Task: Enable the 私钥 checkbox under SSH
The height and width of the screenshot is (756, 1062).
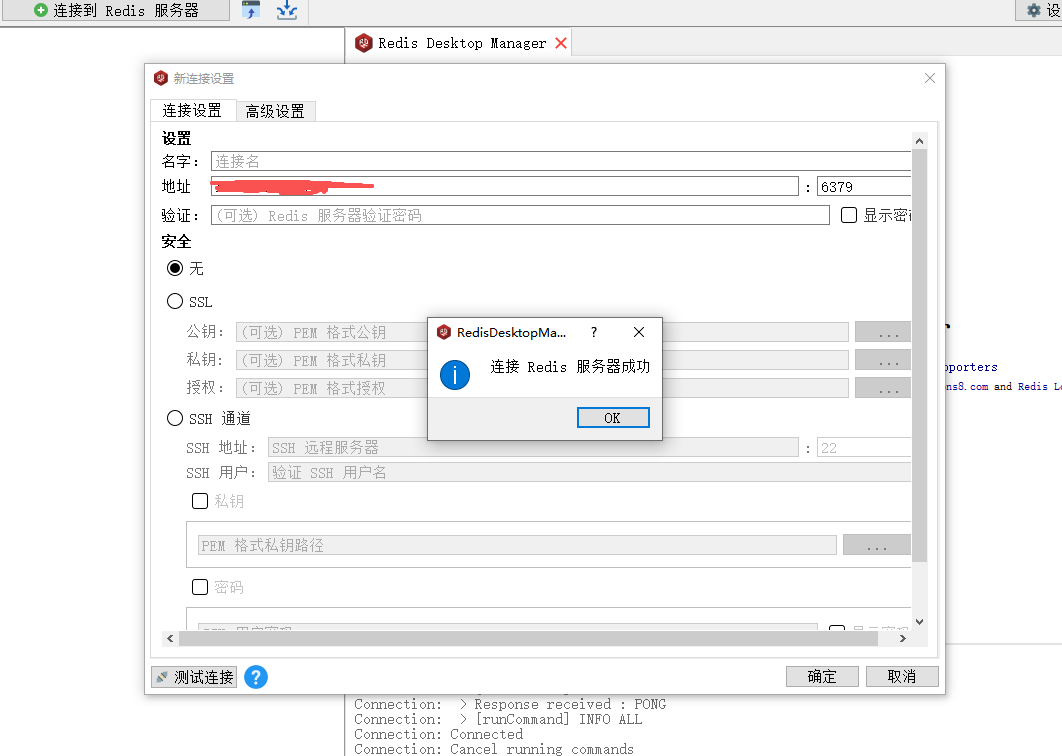Action: coord(200,501)
